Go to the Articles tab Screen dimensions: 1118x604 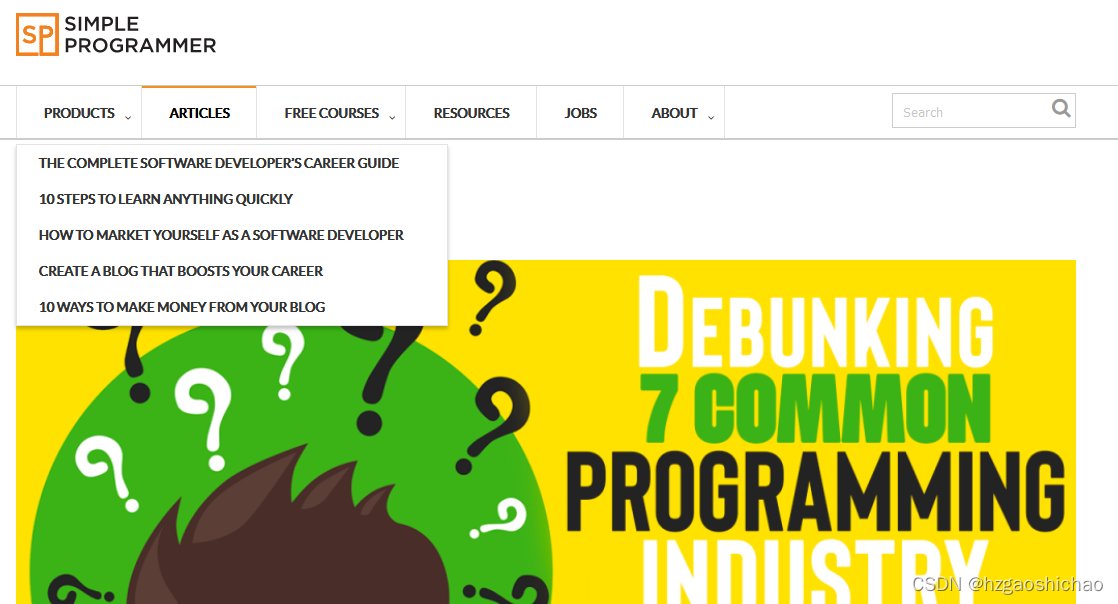199,113
